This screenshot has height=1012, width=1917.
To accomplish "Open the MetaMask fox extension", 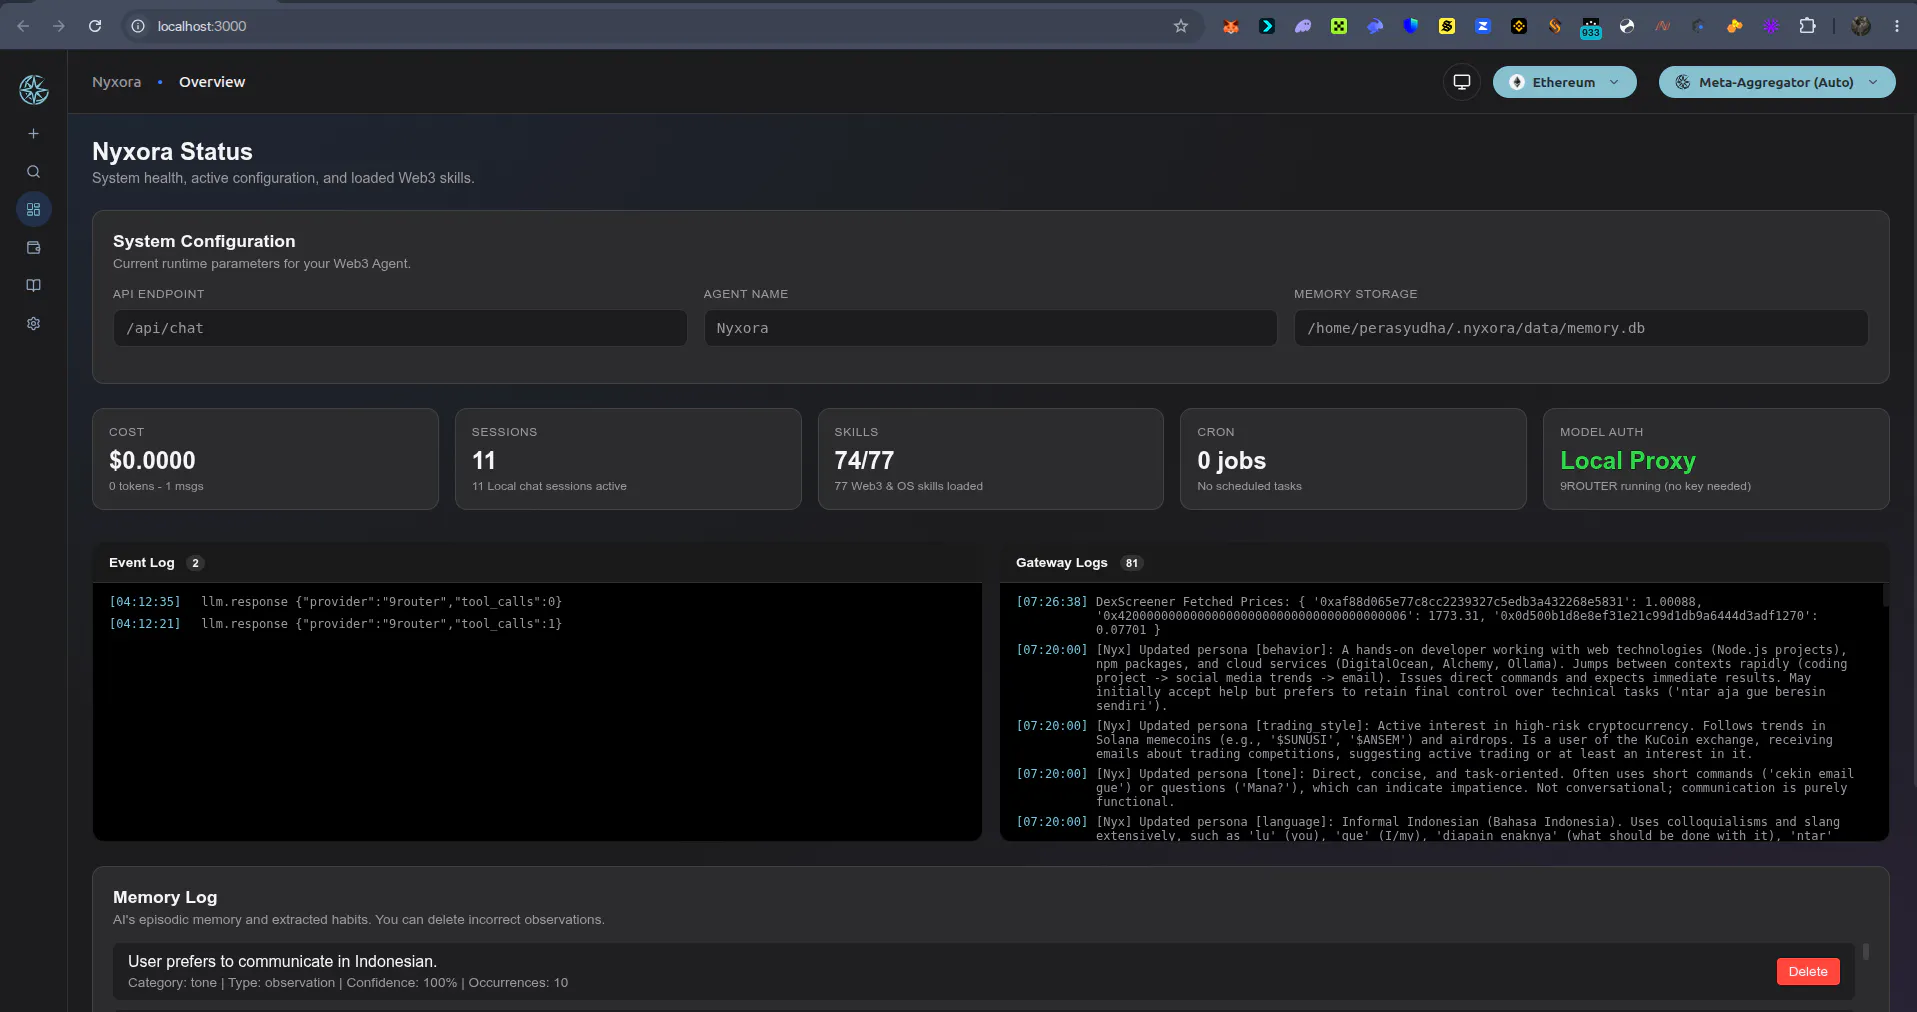I will (x=1231, y=26).
